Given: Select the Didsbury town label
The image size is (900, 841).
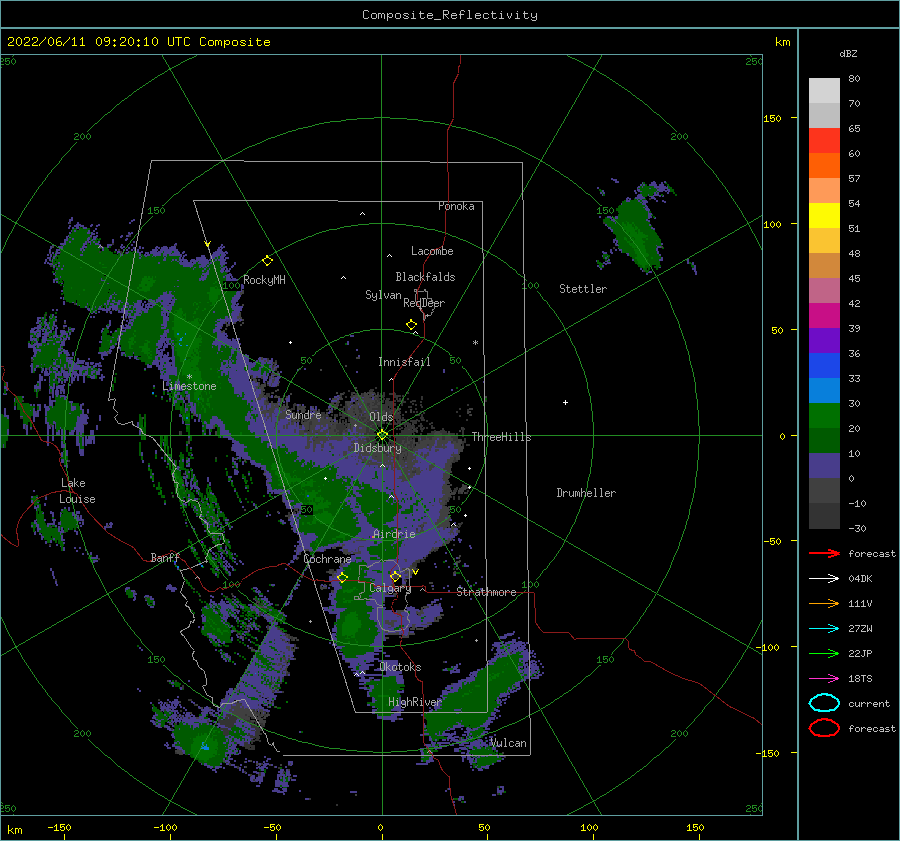Looking at the screenshot, I should tap(378, 448).
